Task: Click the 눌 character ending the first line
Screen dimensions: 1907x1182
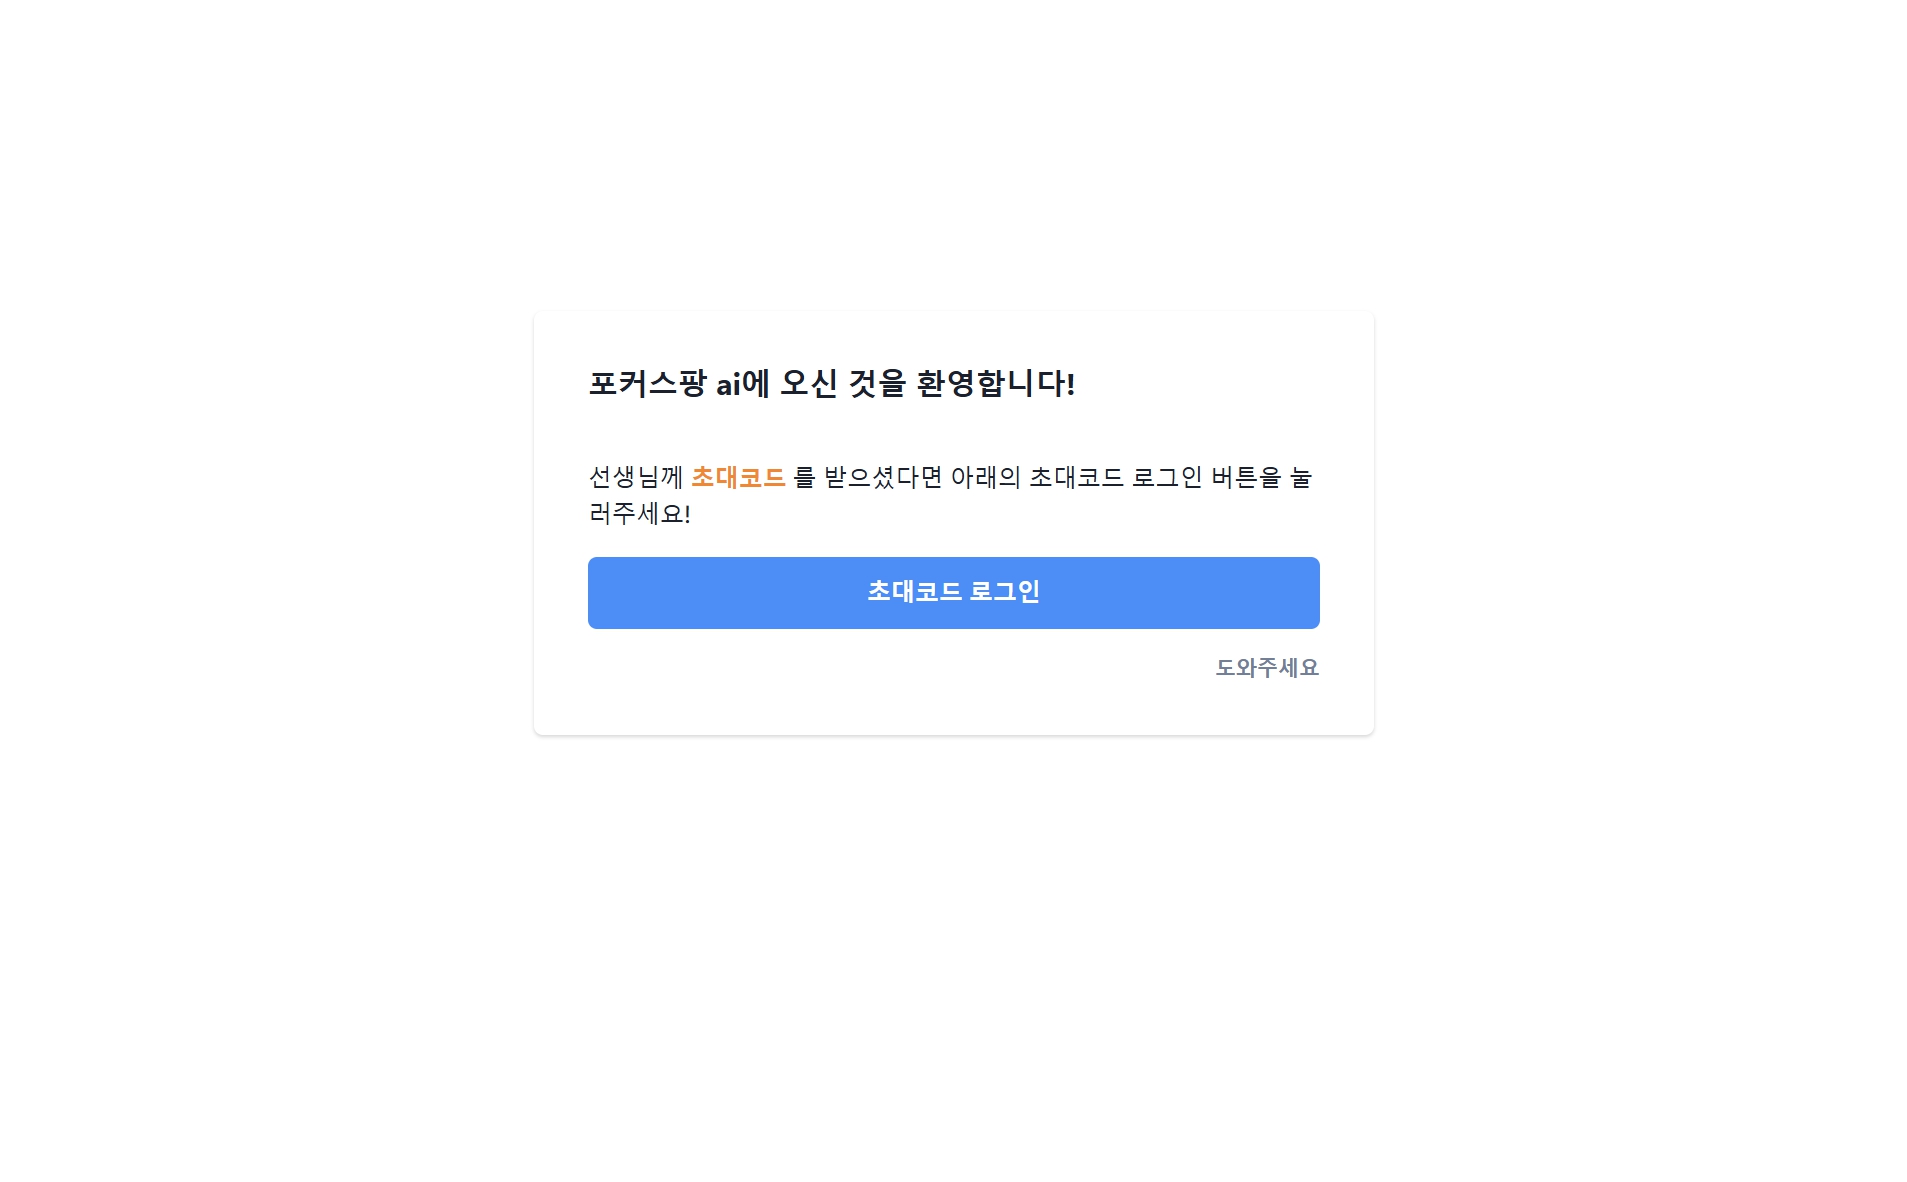Action: point(1301,477)
